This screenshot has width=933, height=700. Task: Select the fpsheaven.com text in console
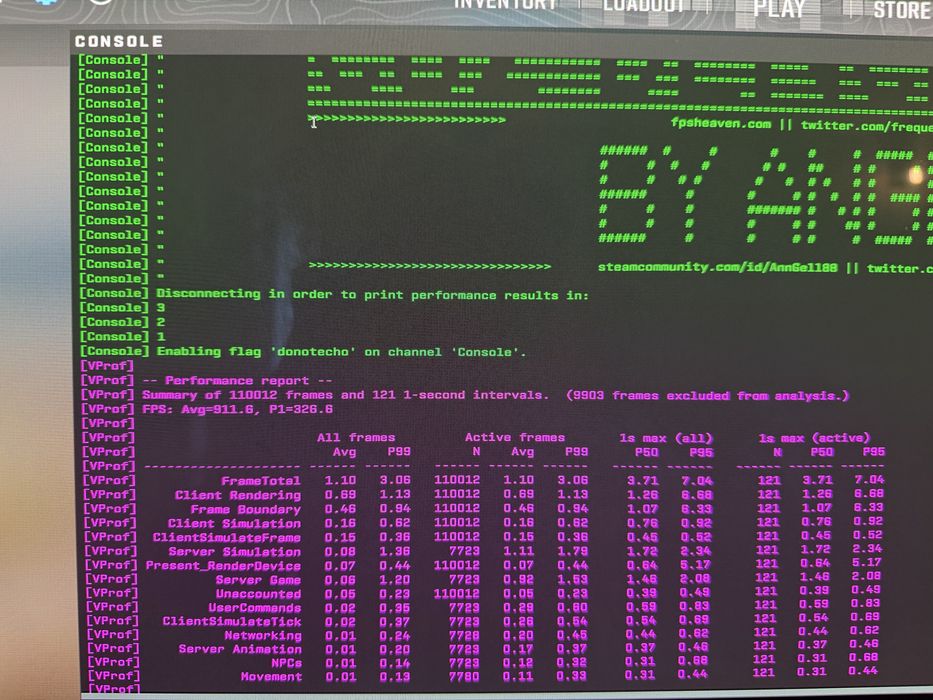pyautogui.click(x=721, y=123)
